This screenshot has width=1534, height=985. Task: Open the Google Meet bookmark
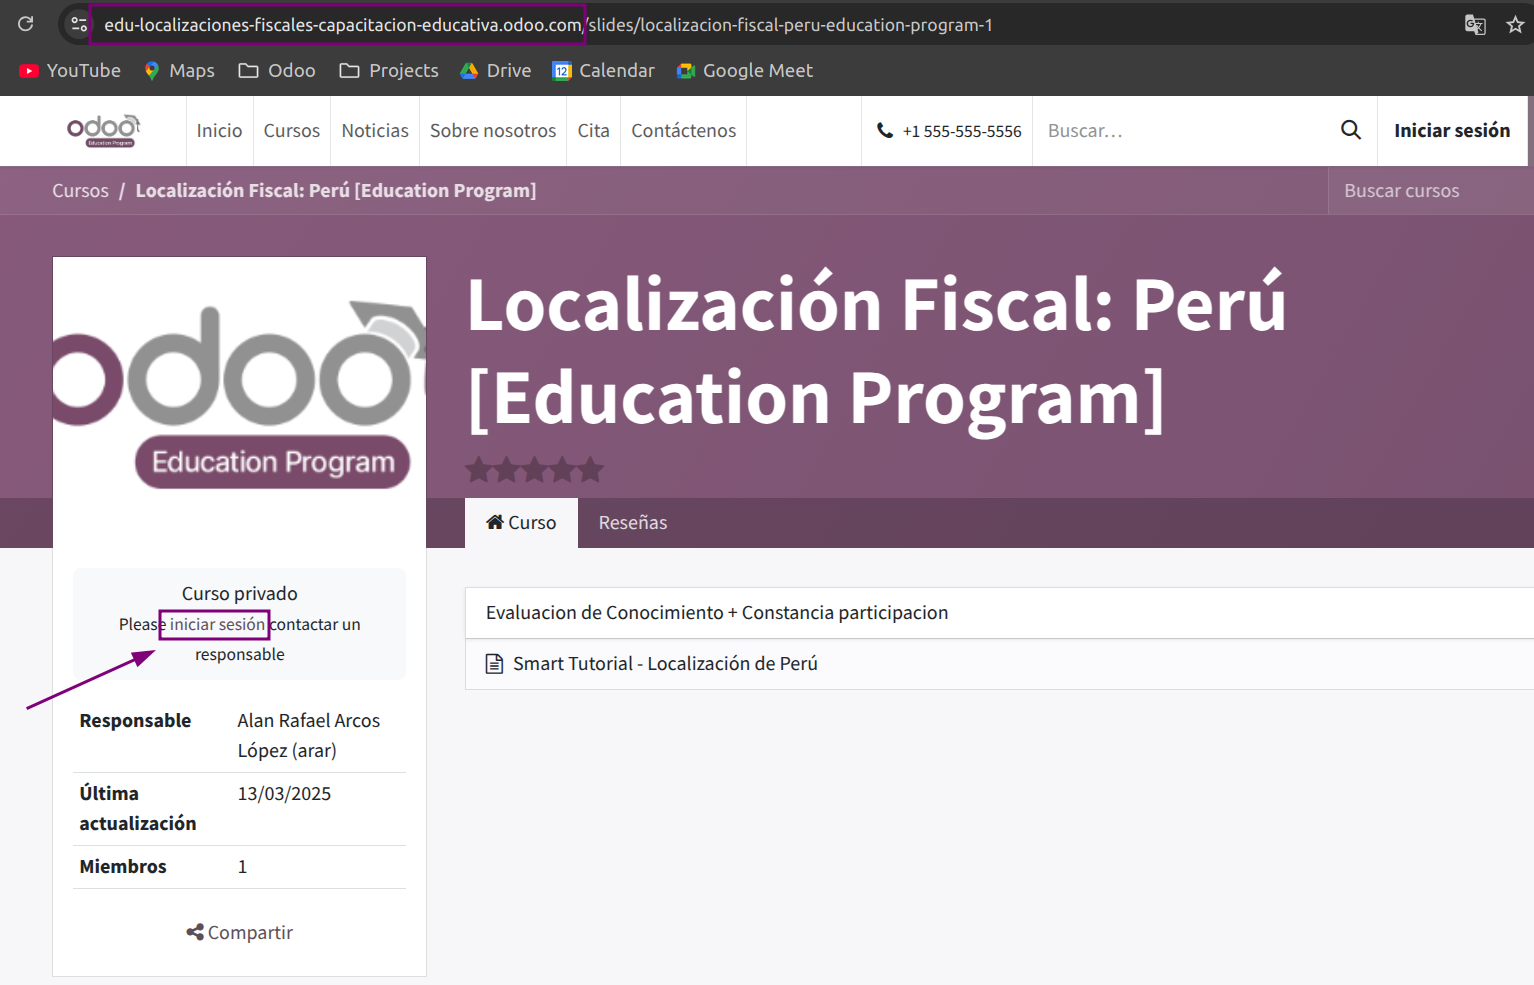(744, 71)
